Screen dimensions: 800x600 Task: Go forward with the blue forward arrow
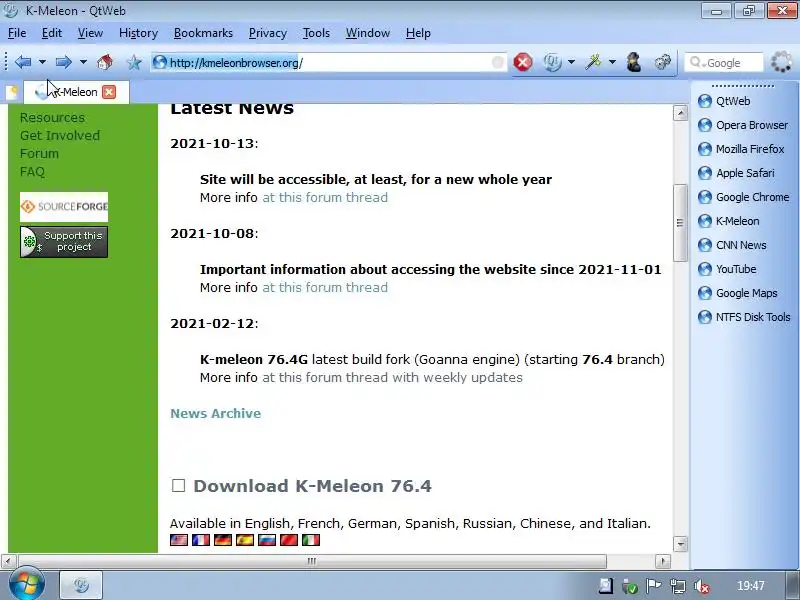tap(63, 62)
